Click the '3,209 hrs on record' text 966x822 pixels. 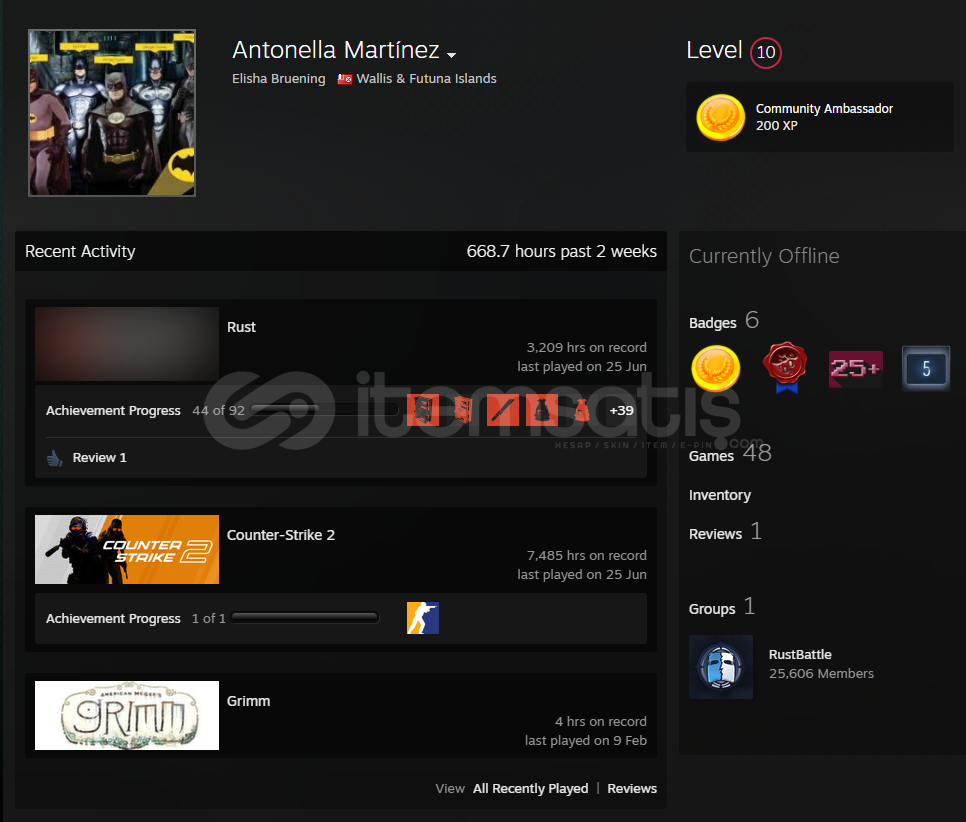pyautogui.click(x=586, y=348)
